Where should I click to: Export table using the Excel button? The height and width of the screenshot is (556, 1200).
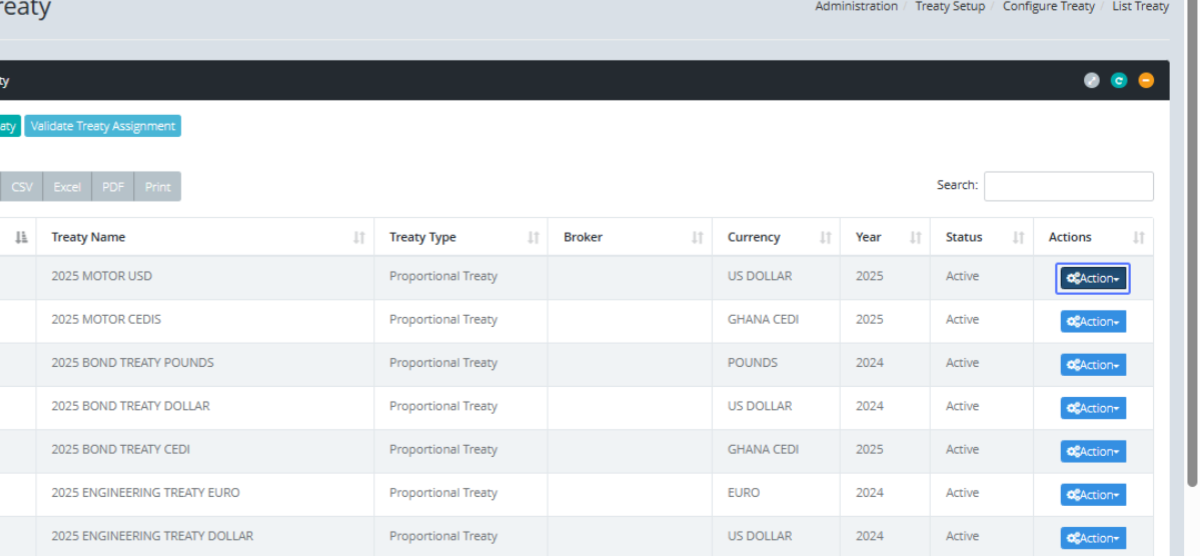(67, 187)
